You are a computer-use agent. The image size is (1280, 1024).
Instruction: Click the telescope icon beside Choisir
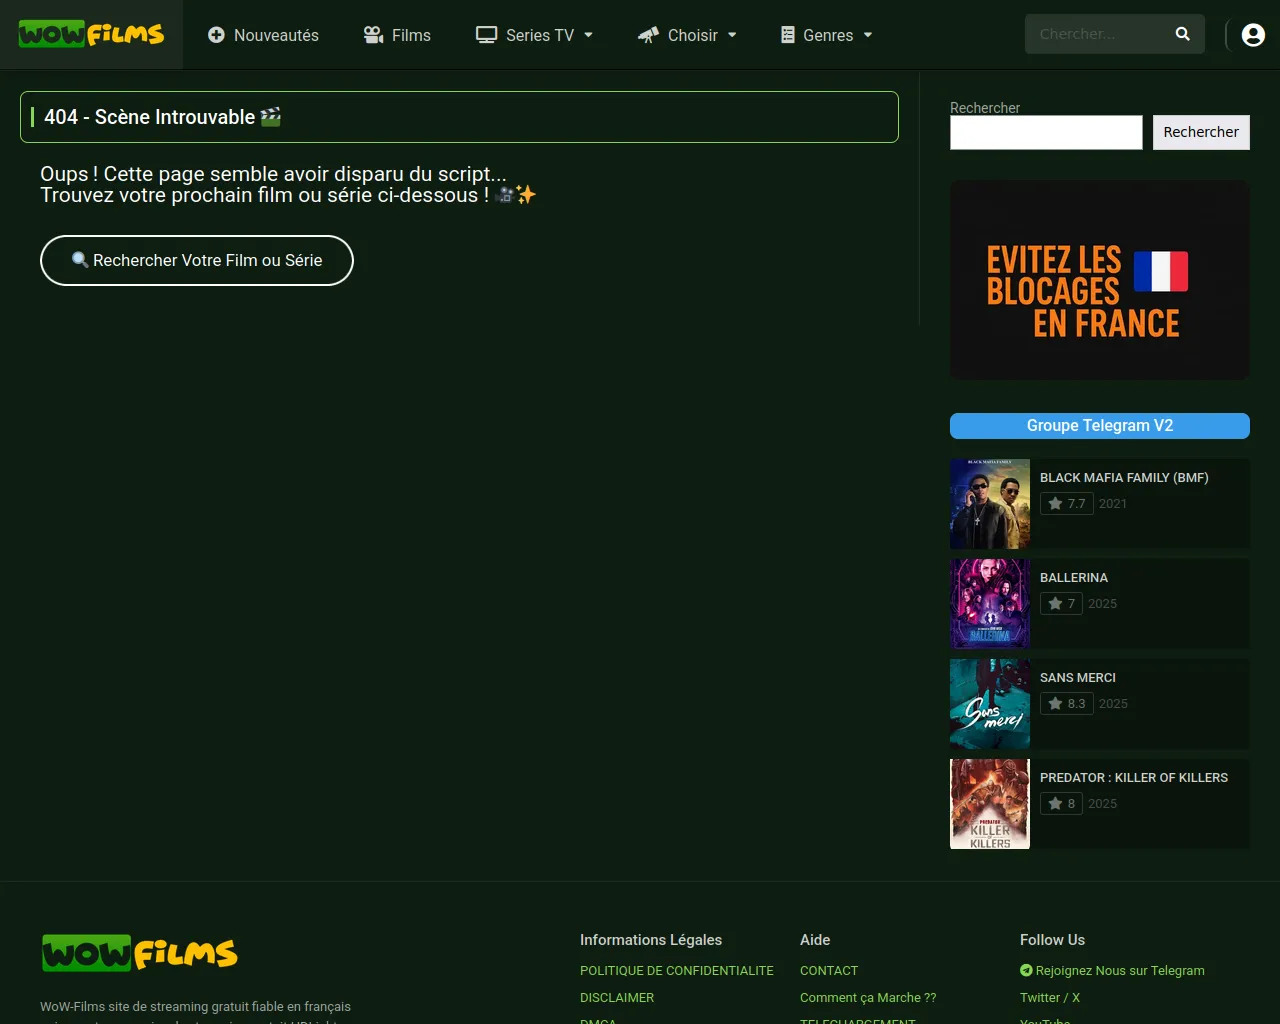648,35
